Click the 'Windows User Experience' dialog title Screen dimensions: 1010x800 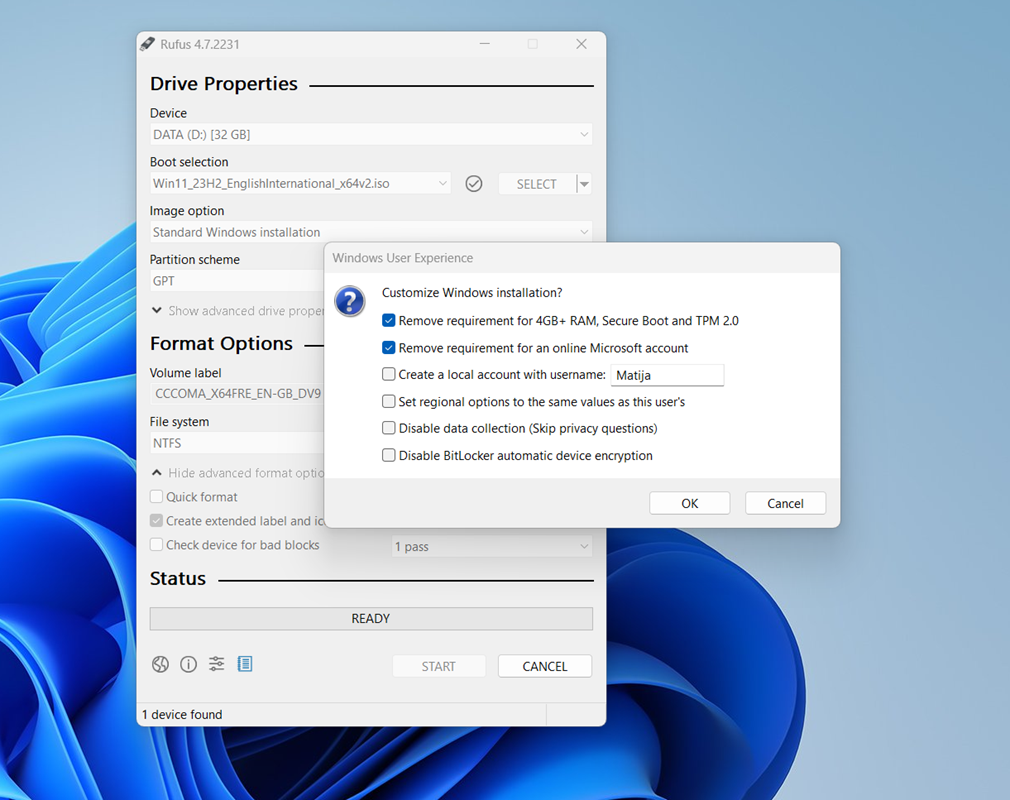[403, 258]
